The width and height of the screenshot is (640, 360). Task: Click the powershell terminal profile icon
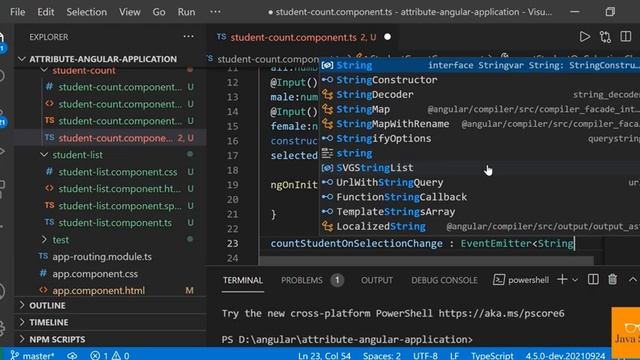click(499, 280)
